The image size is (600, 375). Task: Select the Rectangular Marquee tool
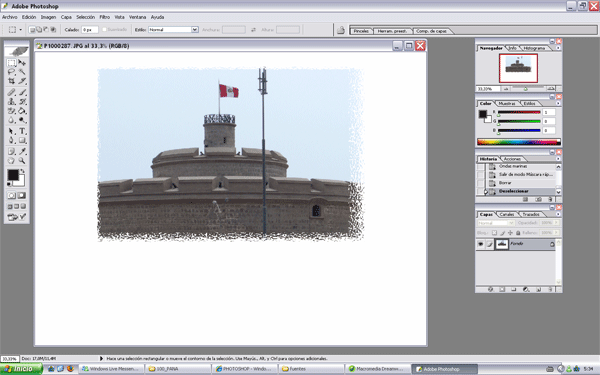(11, 62)
